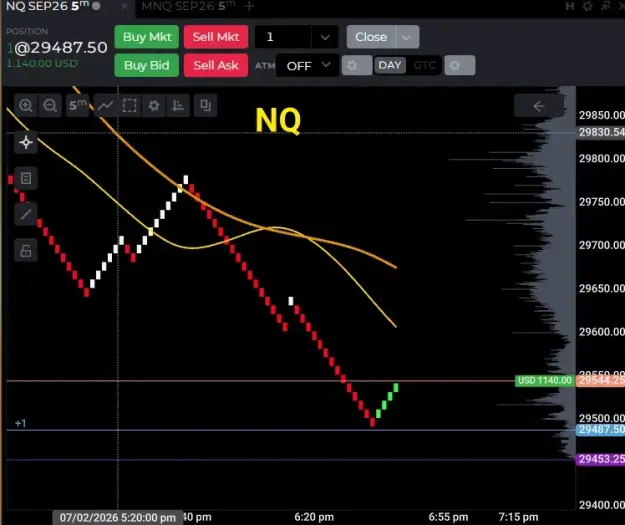Click the 29700.00 price axis label
625x525 pixels.
pos(601,245)
